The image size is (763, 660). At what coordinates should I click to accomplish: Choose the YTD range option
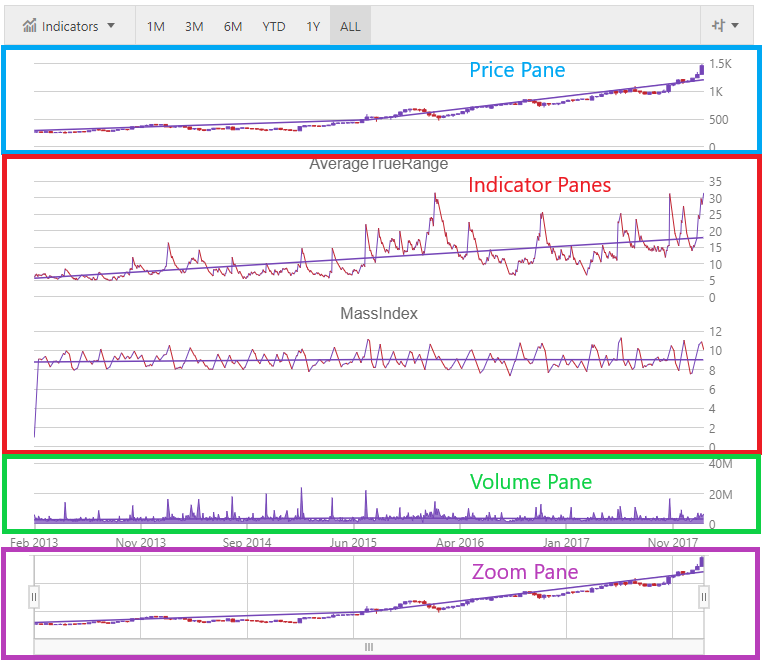tap(274, 26)
